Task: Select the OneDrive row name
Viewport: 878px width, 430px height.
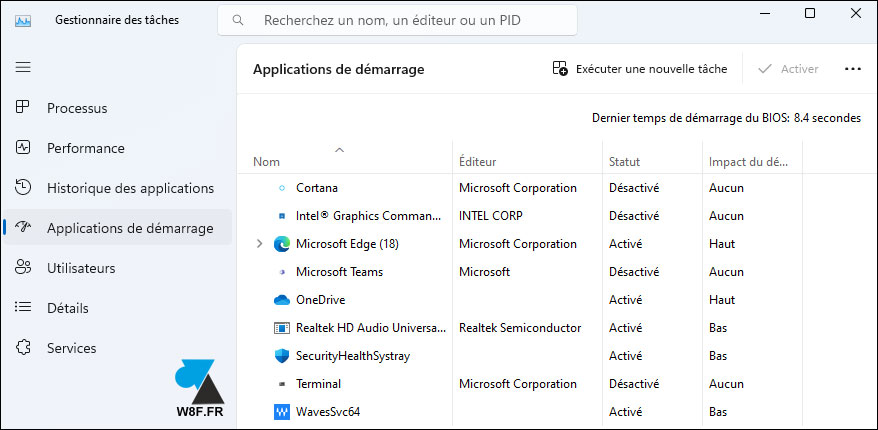Action: coord(320,300)
